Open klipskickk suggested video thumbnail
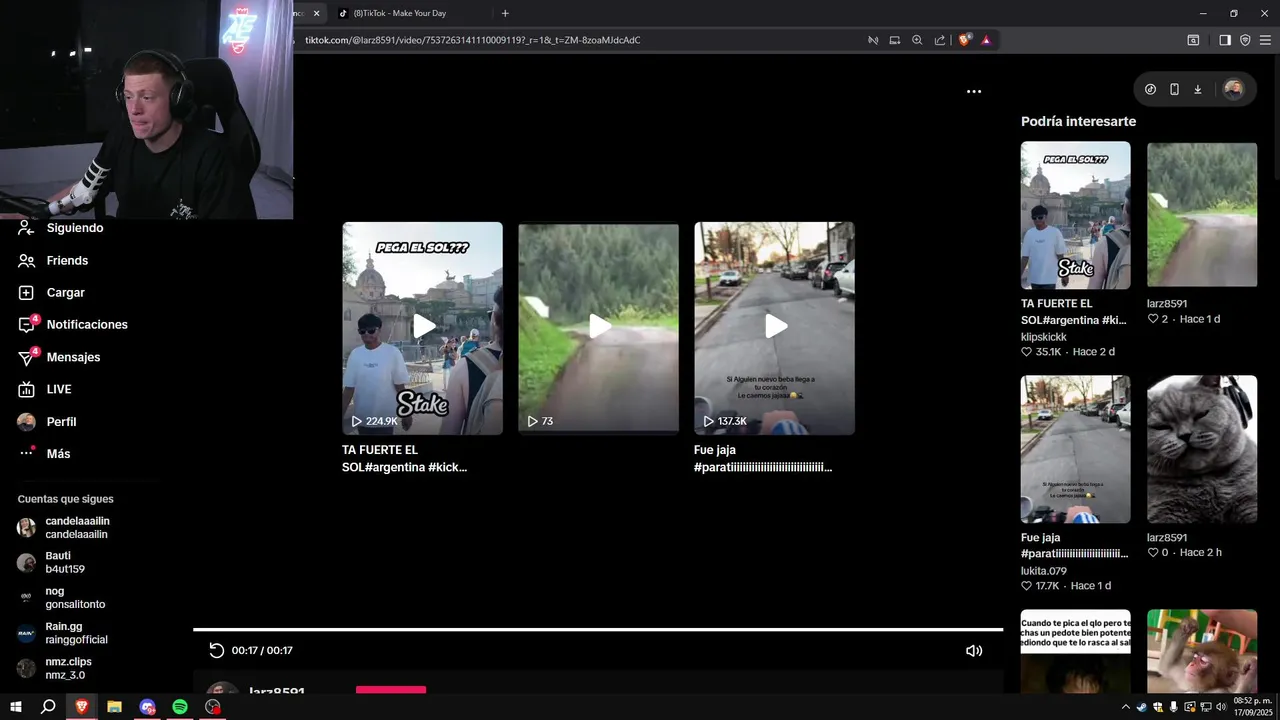 tap(1075, 215)
